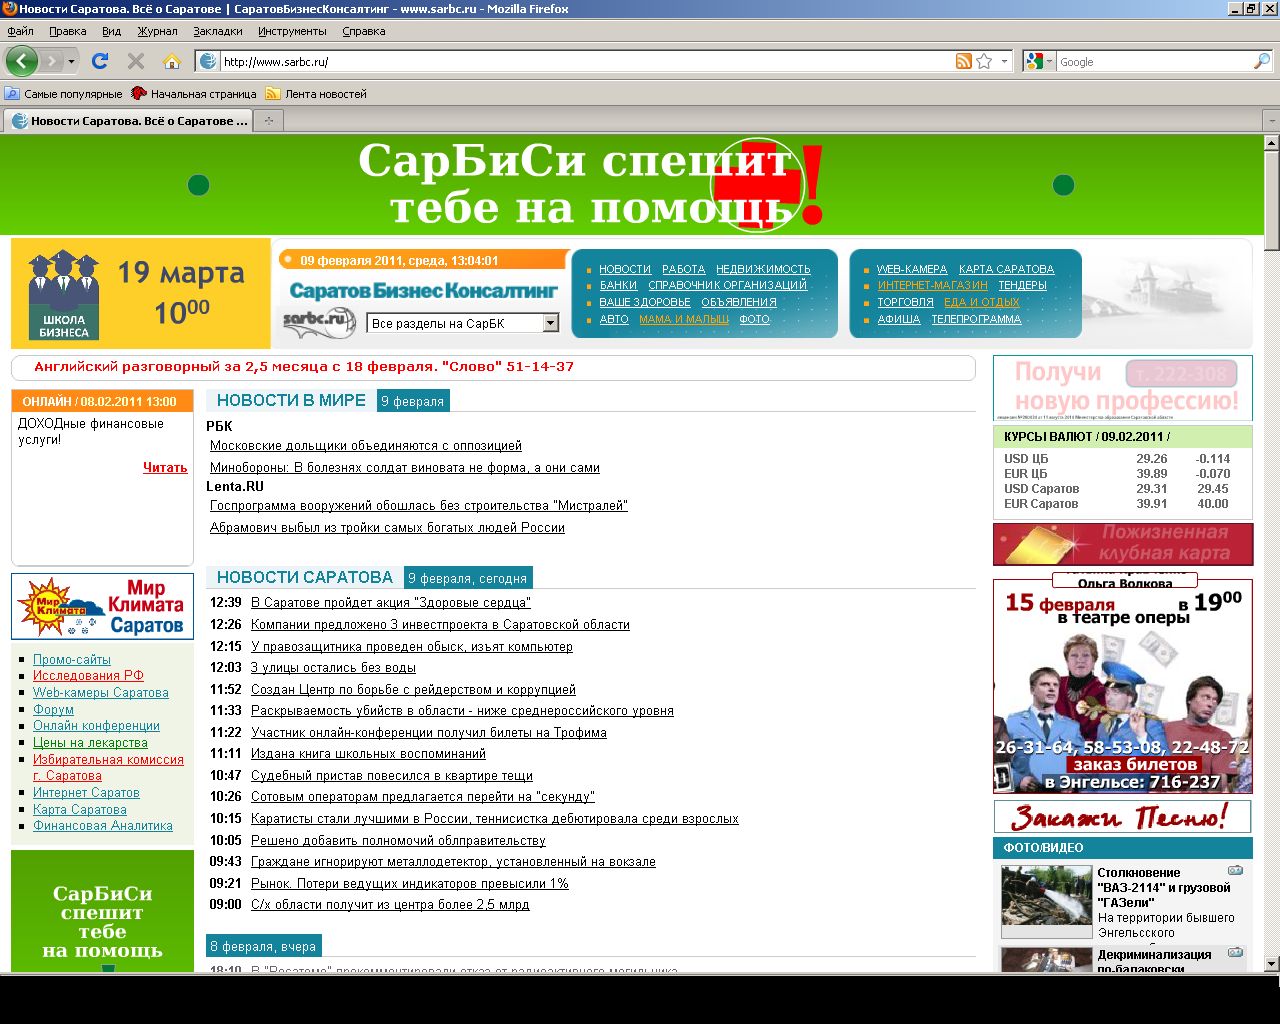
Task: Open 'Московские дольщики объединяются с оппозицией' article
Action: coord(366,446)
